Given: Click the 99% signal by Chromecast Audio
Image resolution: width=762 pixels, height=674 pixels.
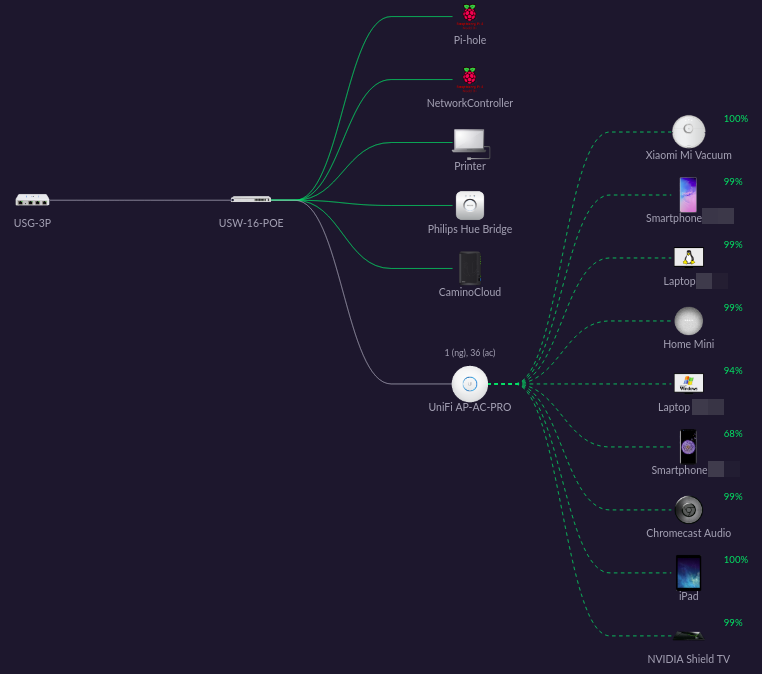Looking at the screenshot, I should (733, 497).
